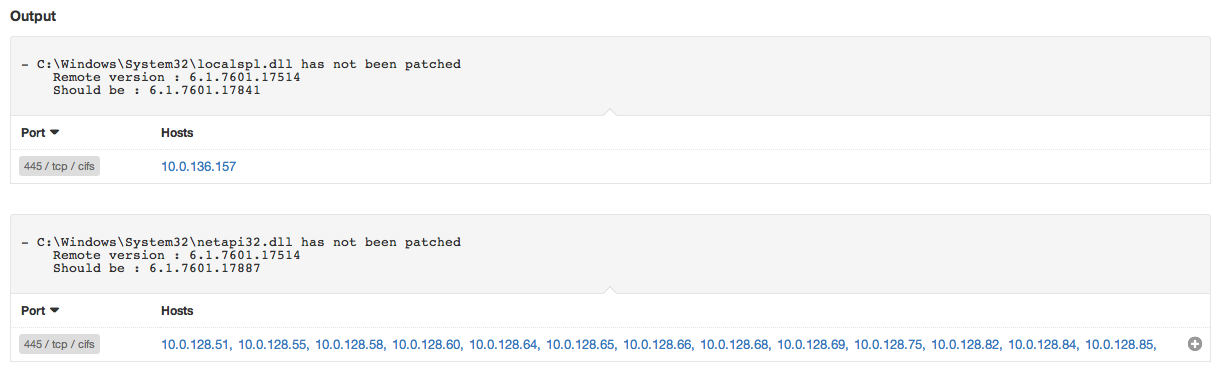This screenshot has width=1226, height=384.
Task: Select host link 10.0.128.58
Action: (351, 344)
